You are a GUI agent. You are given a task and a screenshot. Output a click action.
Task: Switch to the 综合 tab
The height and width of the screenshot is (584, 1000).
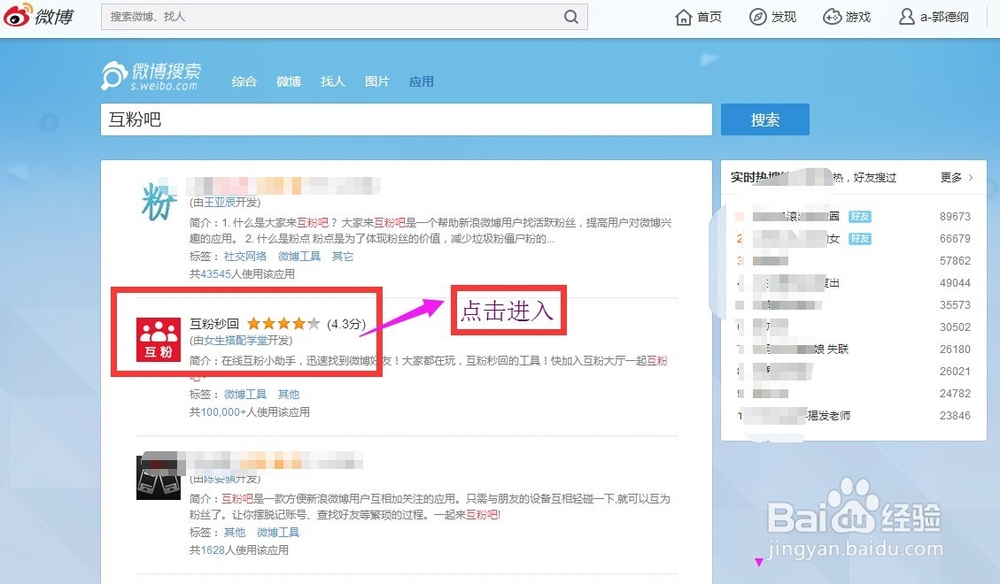tap(244, 82)
